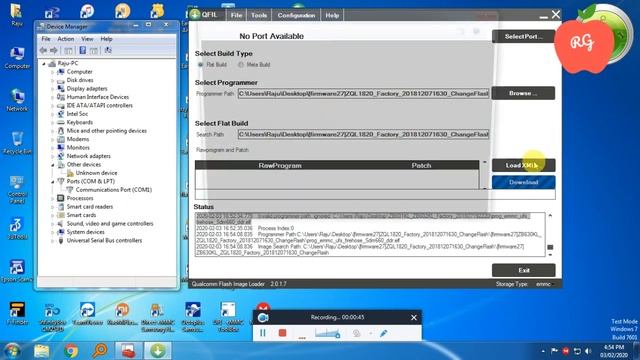640x360 pixels.
Task: Open QFIL File menu
Action: 236,15
